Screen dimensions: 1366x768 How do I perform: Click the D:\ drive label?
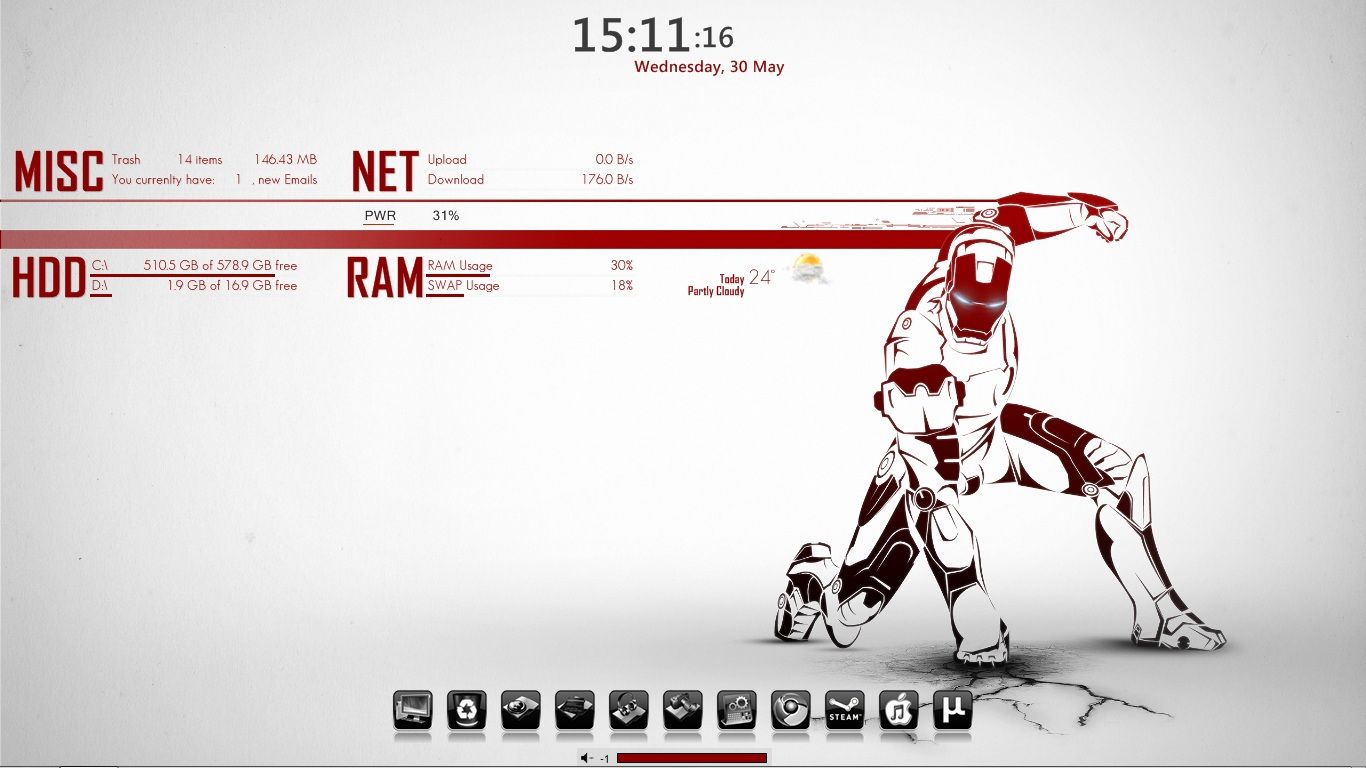(97, 286)
